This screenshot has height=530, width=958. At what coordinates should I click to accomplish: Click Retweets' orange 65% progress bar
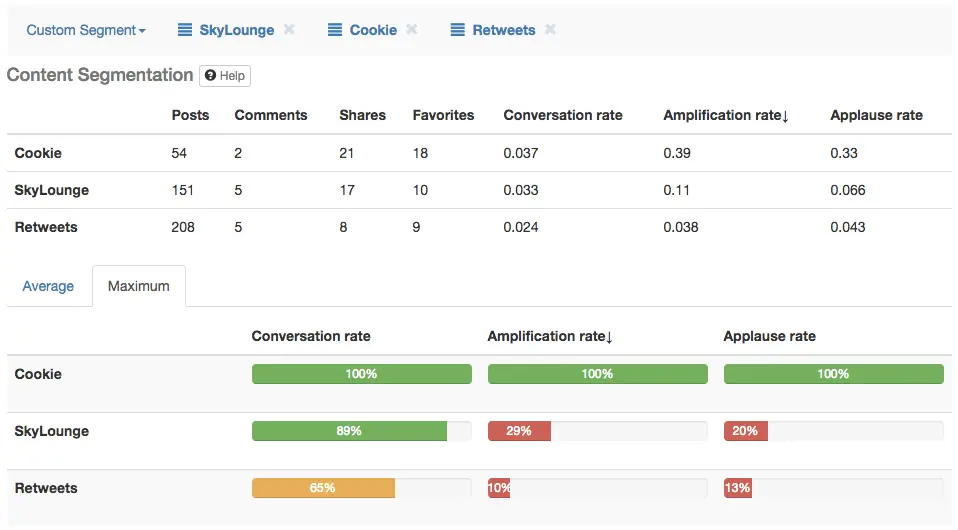pos(323,488)
